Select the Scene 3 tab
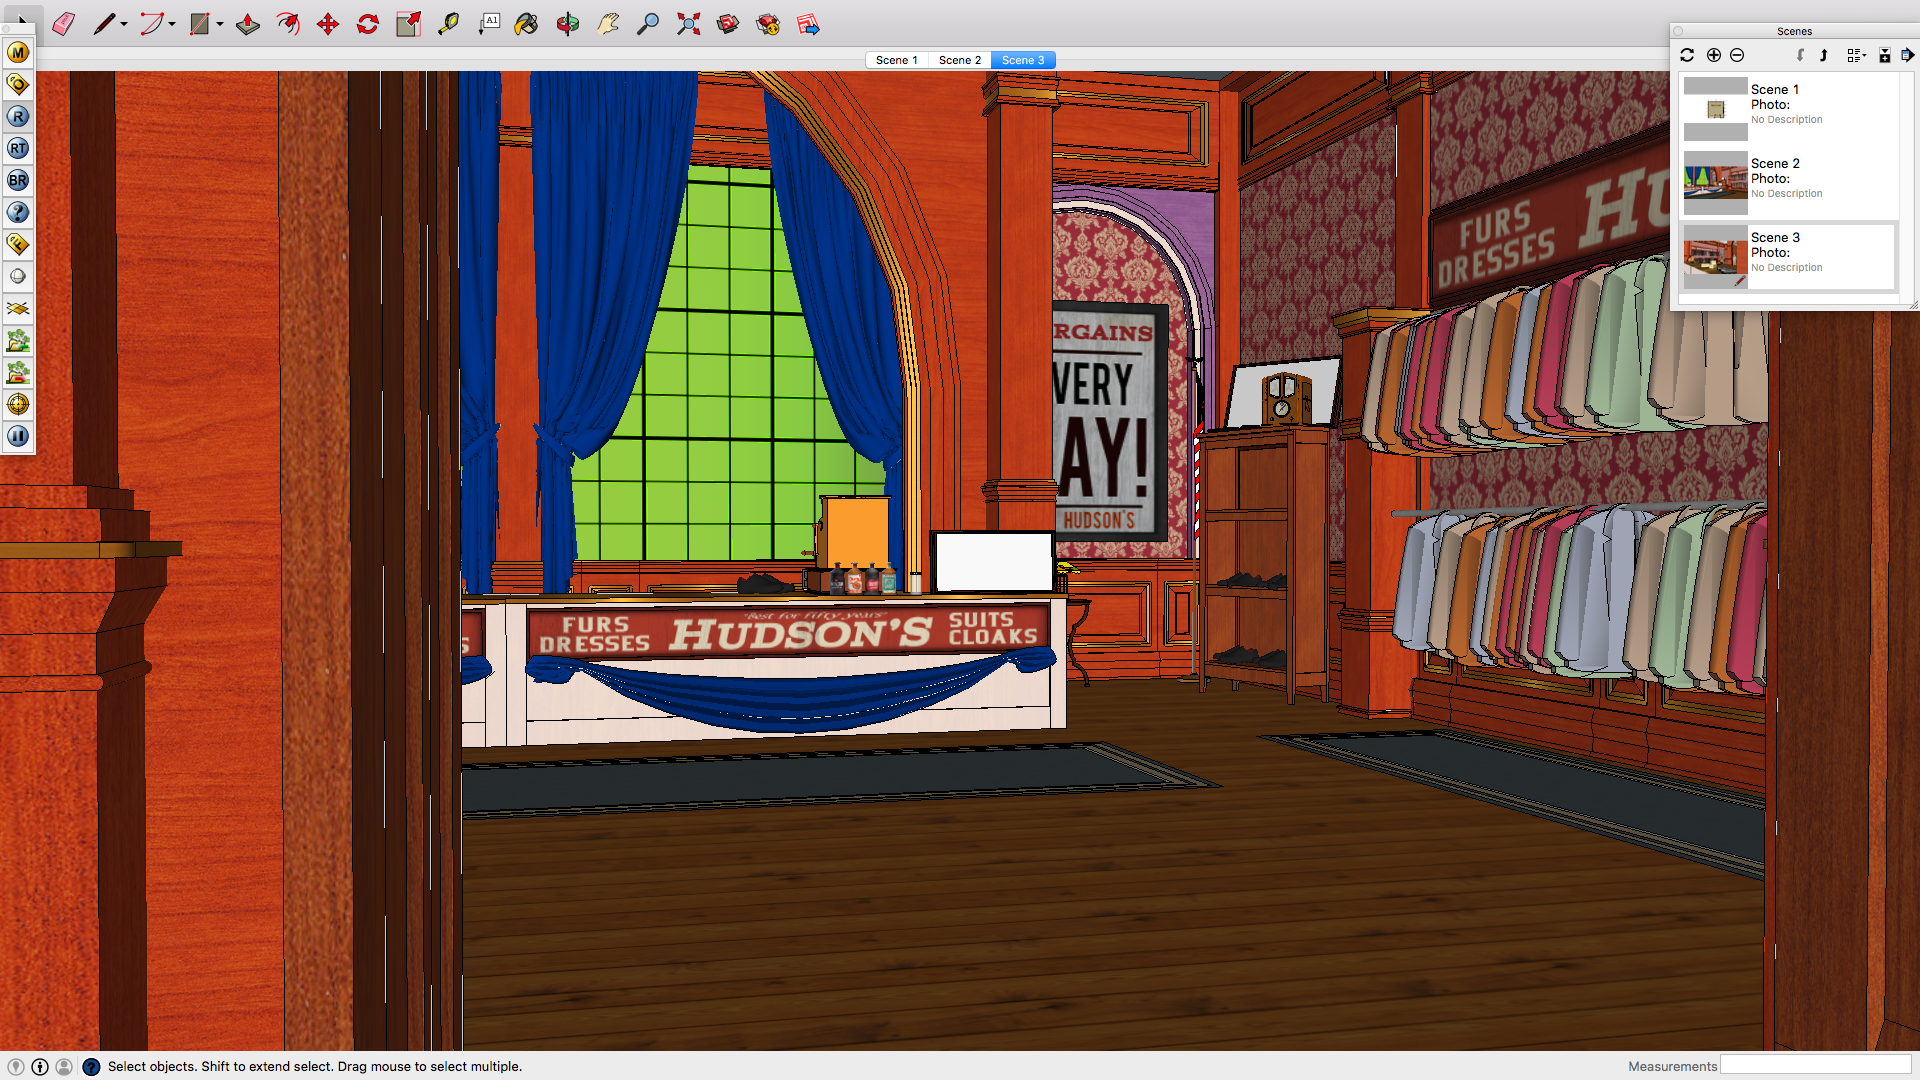 click(x=1023, y=60)
